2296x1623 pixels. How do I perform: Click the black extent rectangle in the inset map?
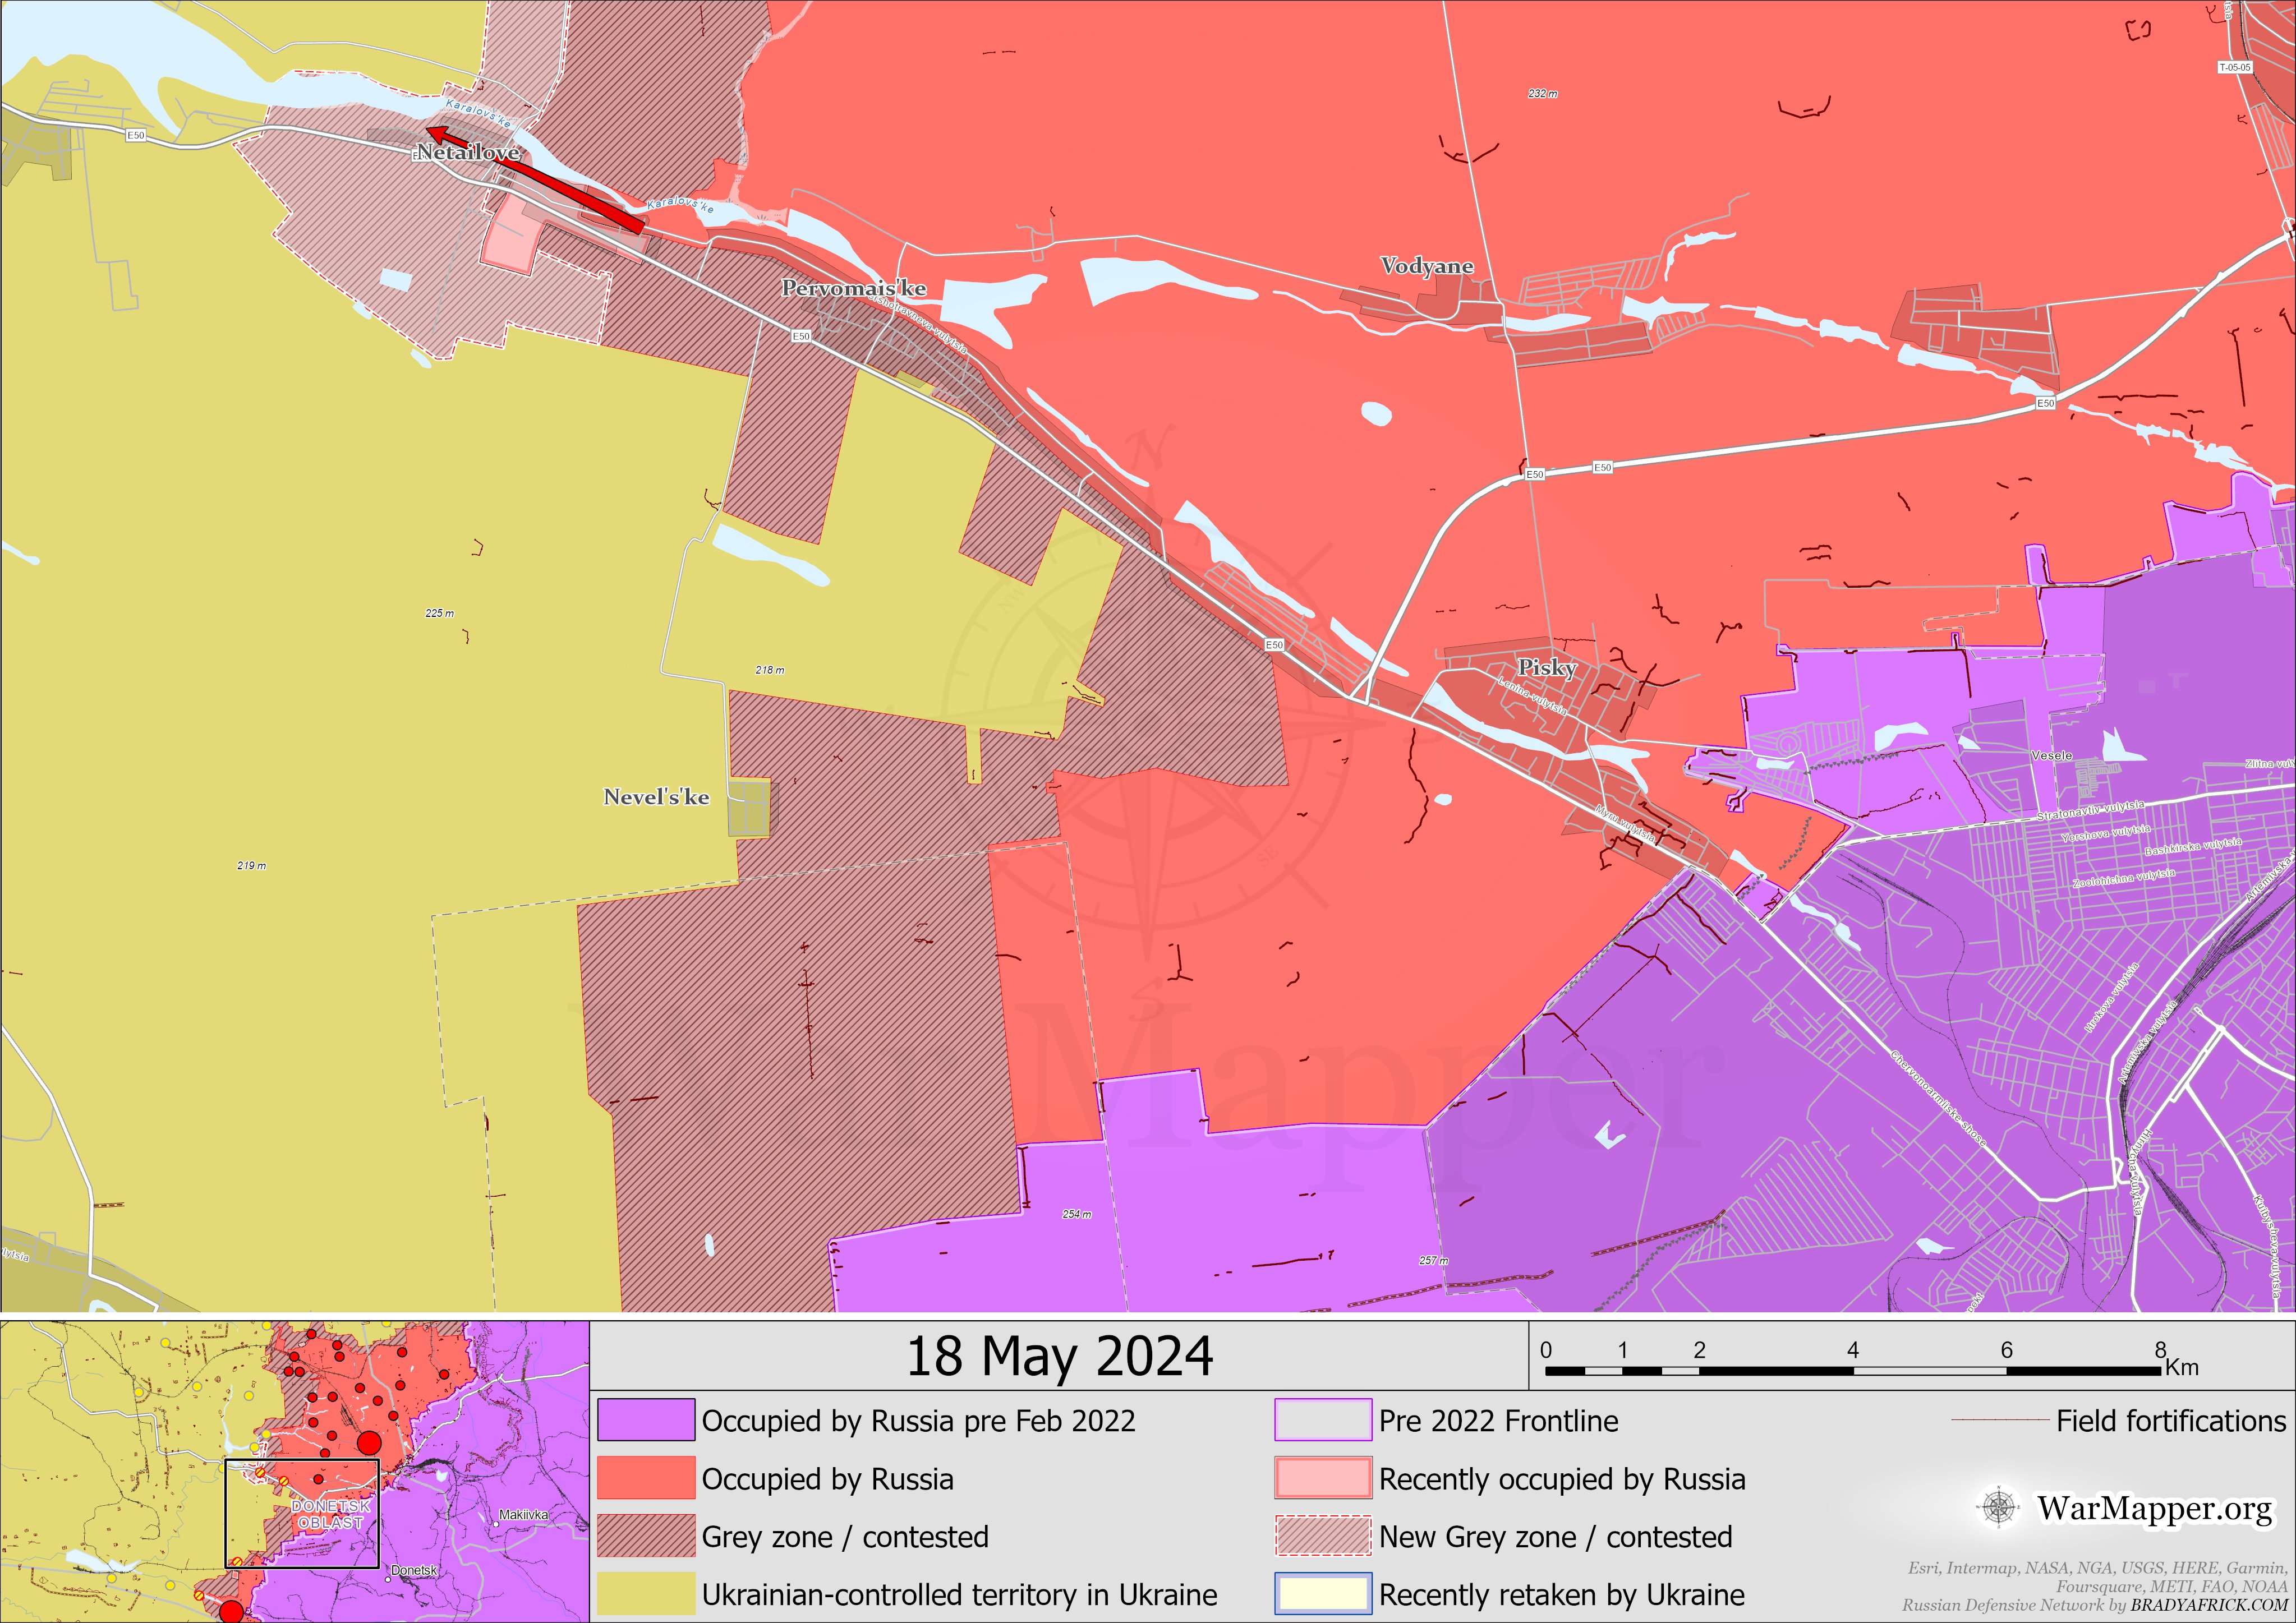302,1513
